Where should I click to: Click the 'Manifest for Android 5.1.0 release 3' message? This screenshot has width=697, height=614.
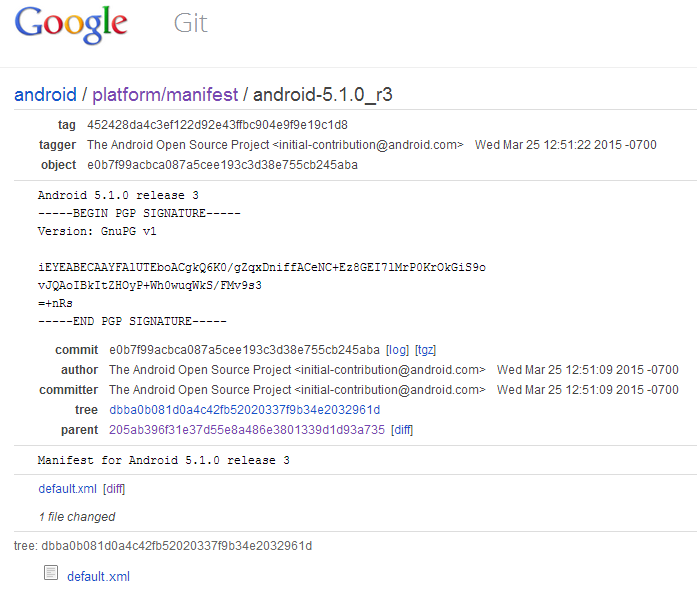tap(164, 460)
